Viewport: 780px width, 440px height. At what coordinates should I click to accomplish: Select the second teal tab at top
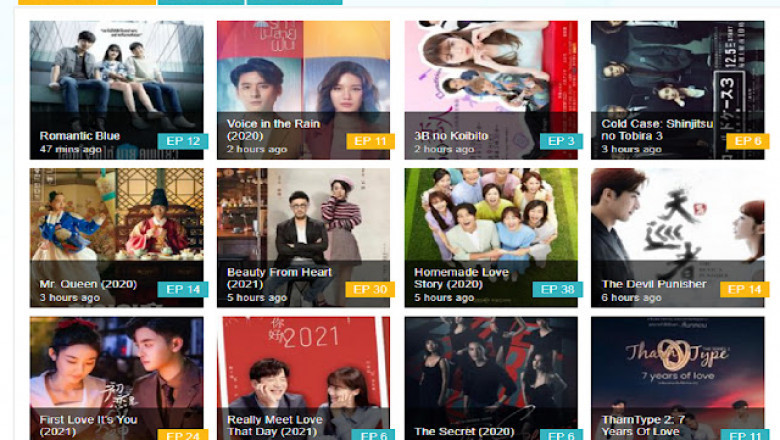[x=294, y=2]
